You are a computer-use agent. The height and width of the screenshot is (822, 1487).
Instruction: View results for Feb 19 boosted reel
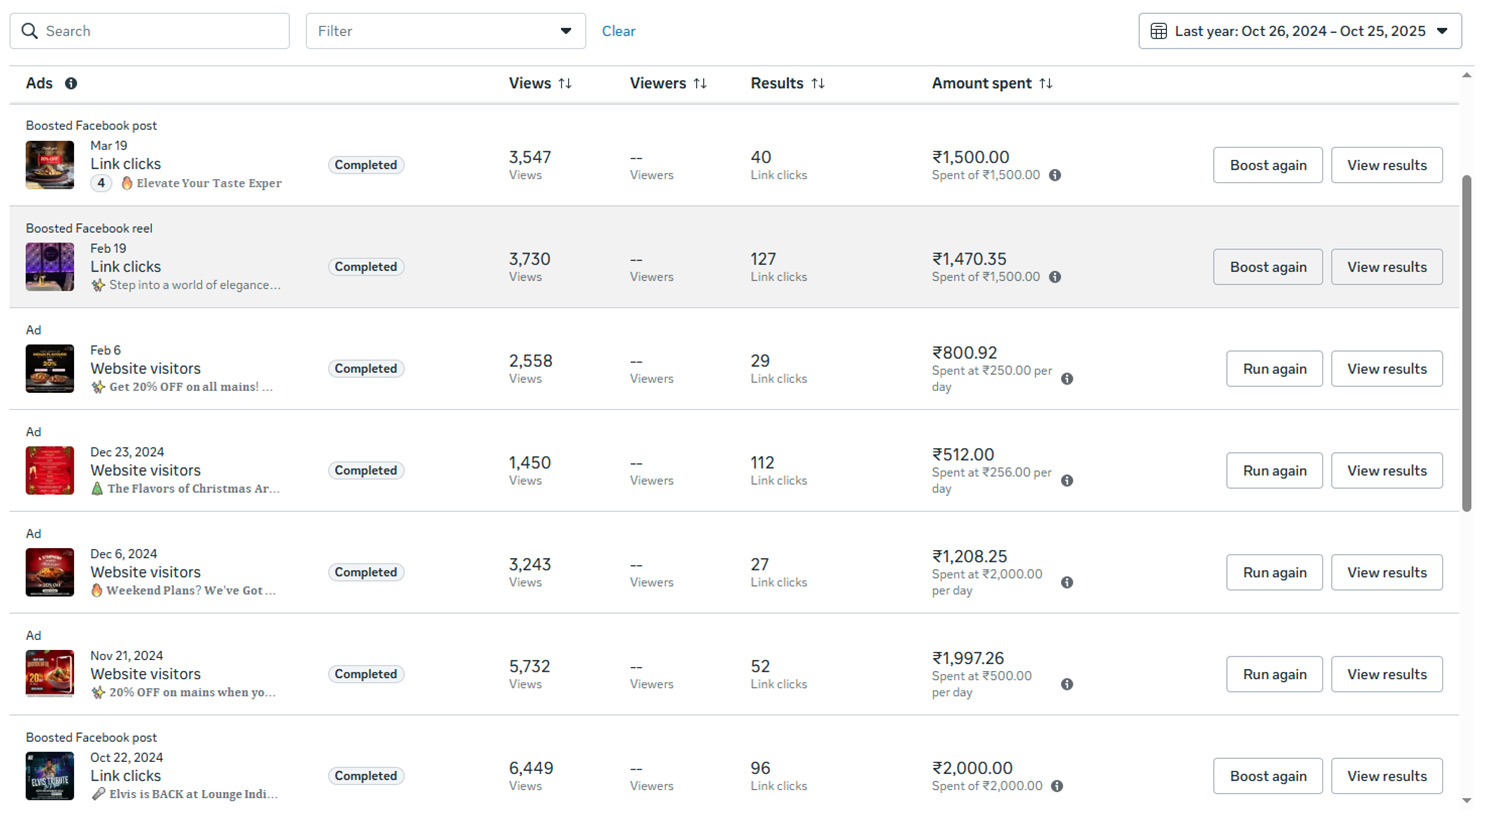point(1386,267)
